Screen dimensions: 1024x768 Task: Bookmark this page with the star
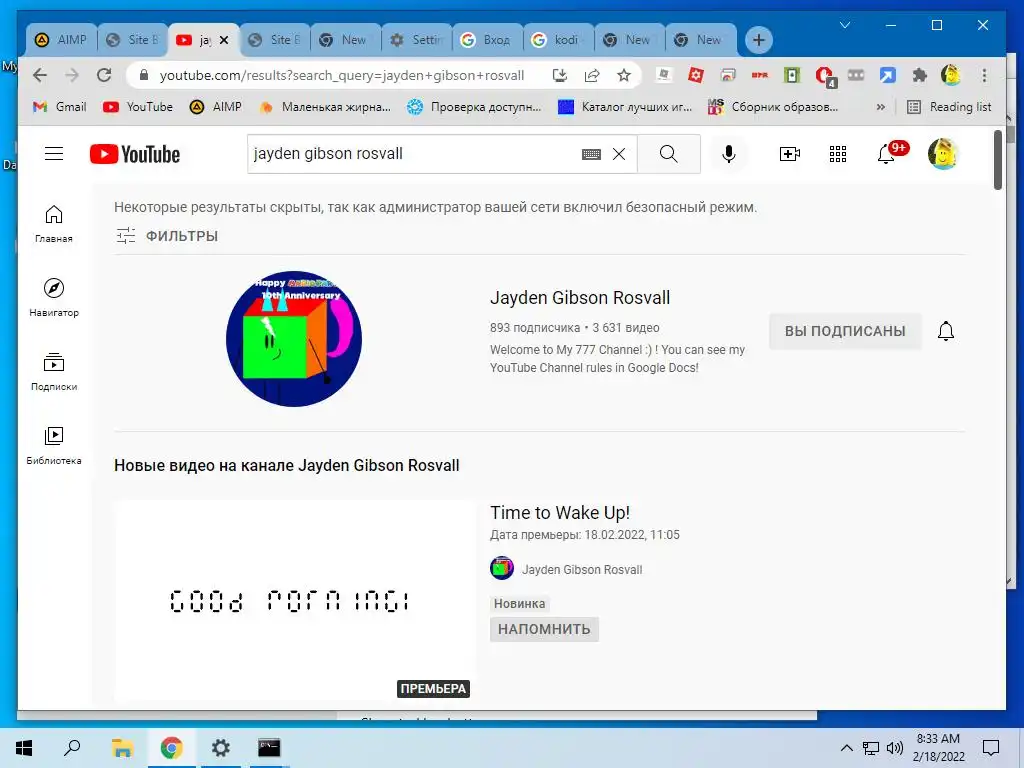click(x=624, y=76)
